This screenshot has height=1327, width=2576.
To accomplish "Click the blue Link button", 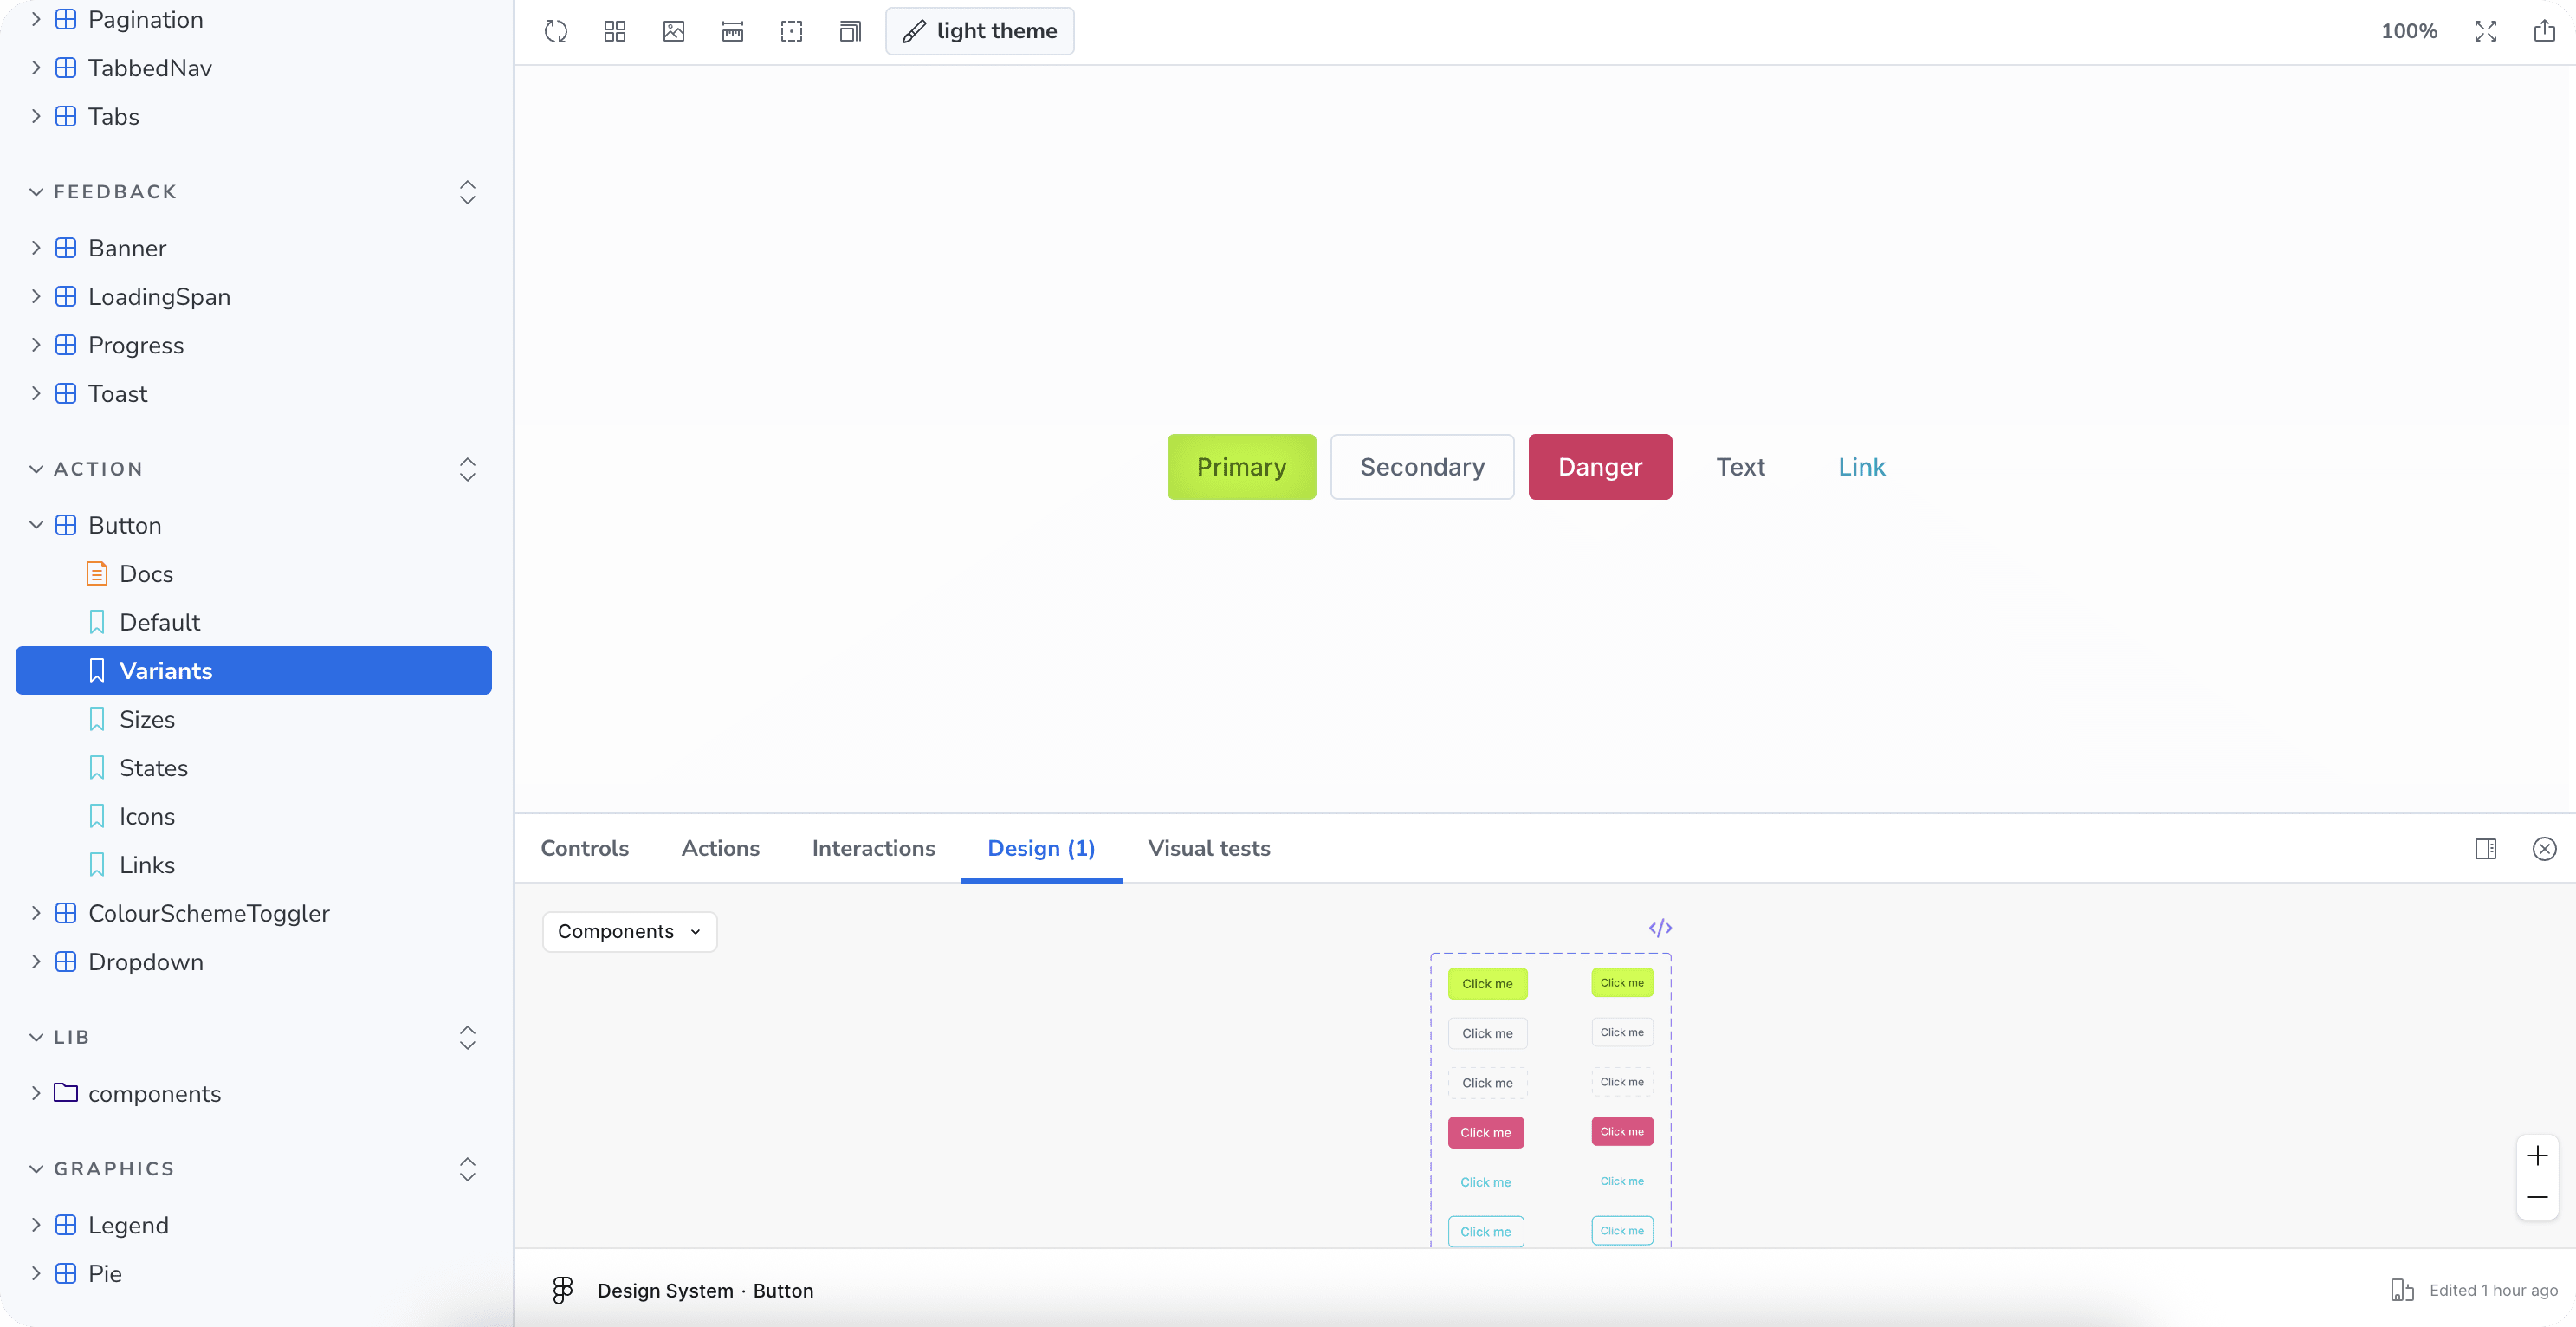I will coord(1861,467).
